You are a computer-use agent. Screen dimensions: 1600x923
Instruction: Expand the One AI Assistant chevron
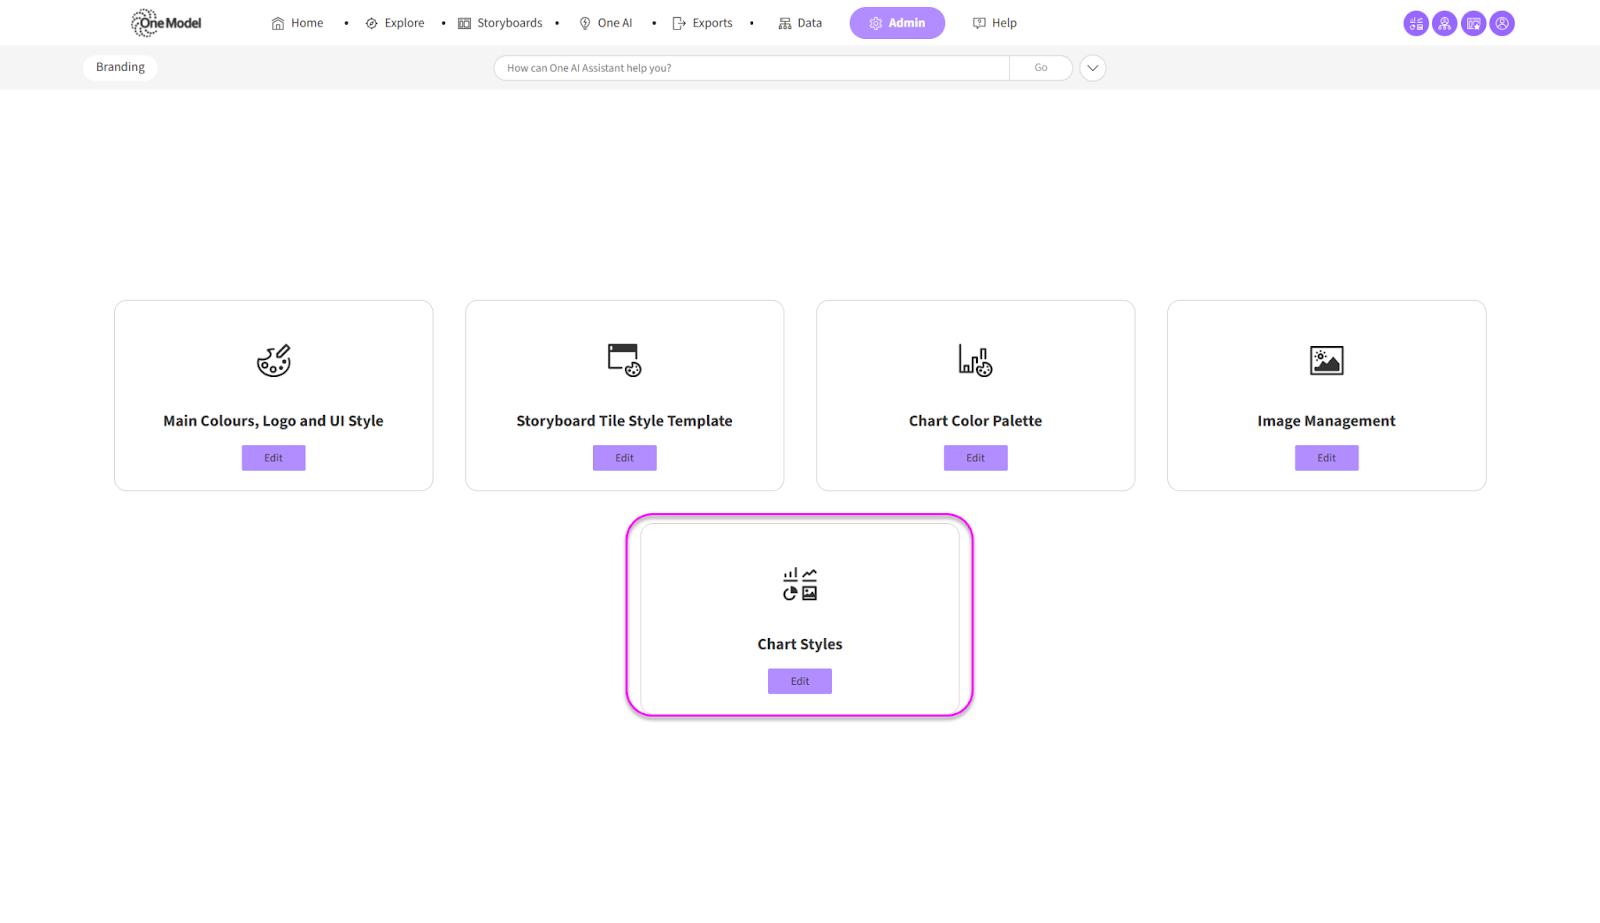(1093, 68)
